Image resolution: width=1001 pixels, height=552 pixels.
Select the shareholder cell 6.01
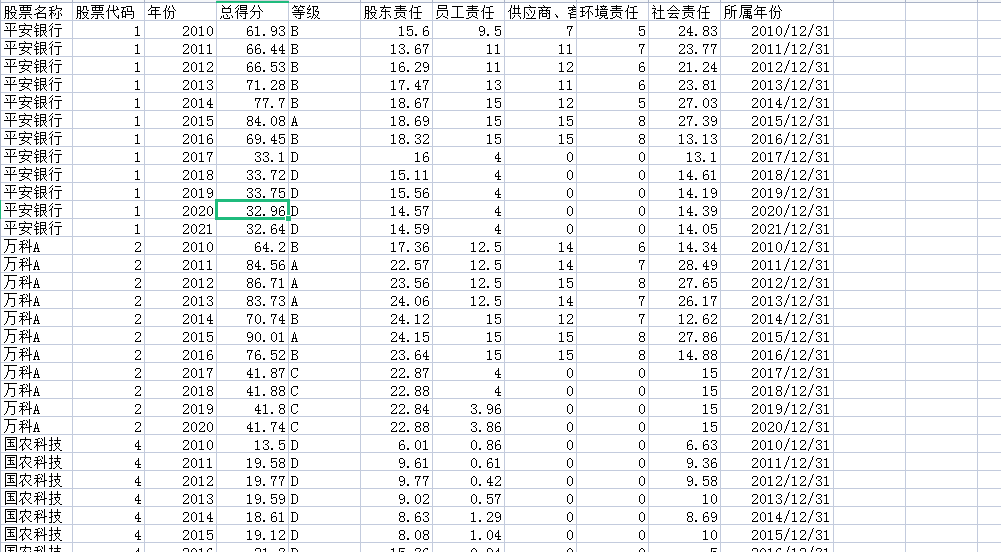coord(396,445)
